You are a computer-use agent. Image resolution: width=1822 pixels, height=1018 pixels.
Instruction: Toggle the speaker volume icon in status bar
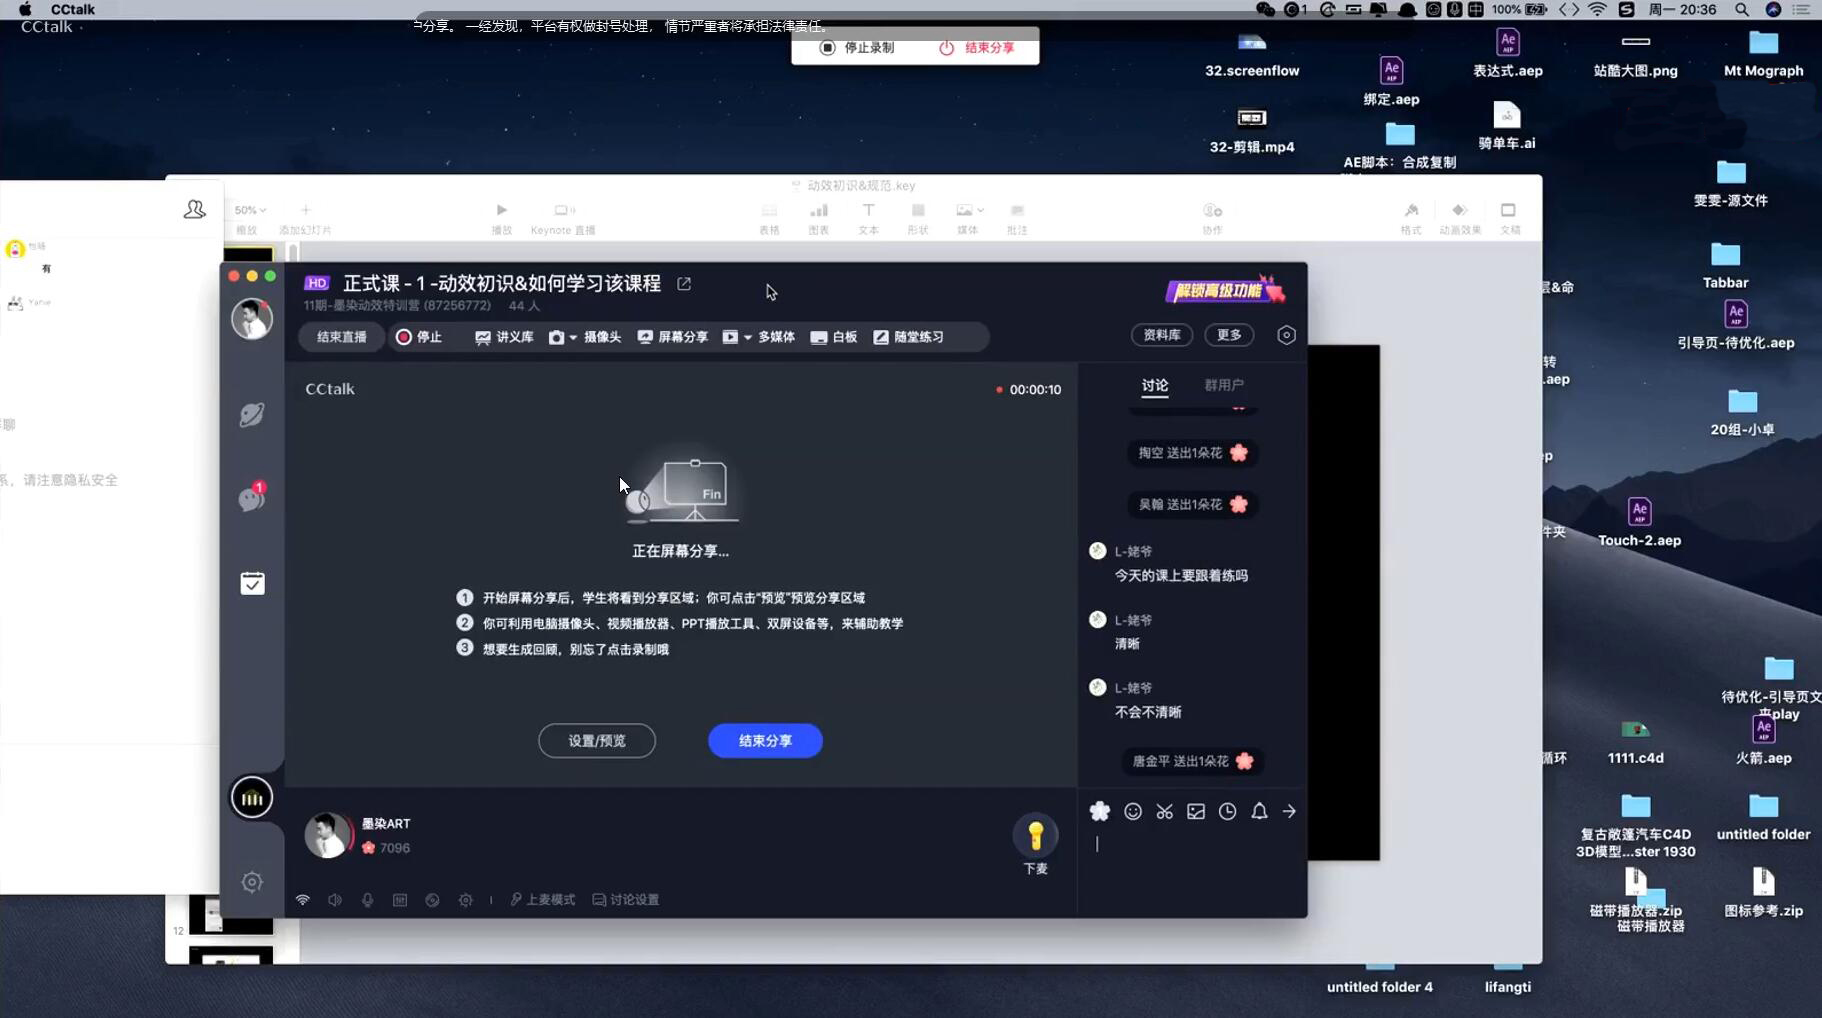point(335,900)
